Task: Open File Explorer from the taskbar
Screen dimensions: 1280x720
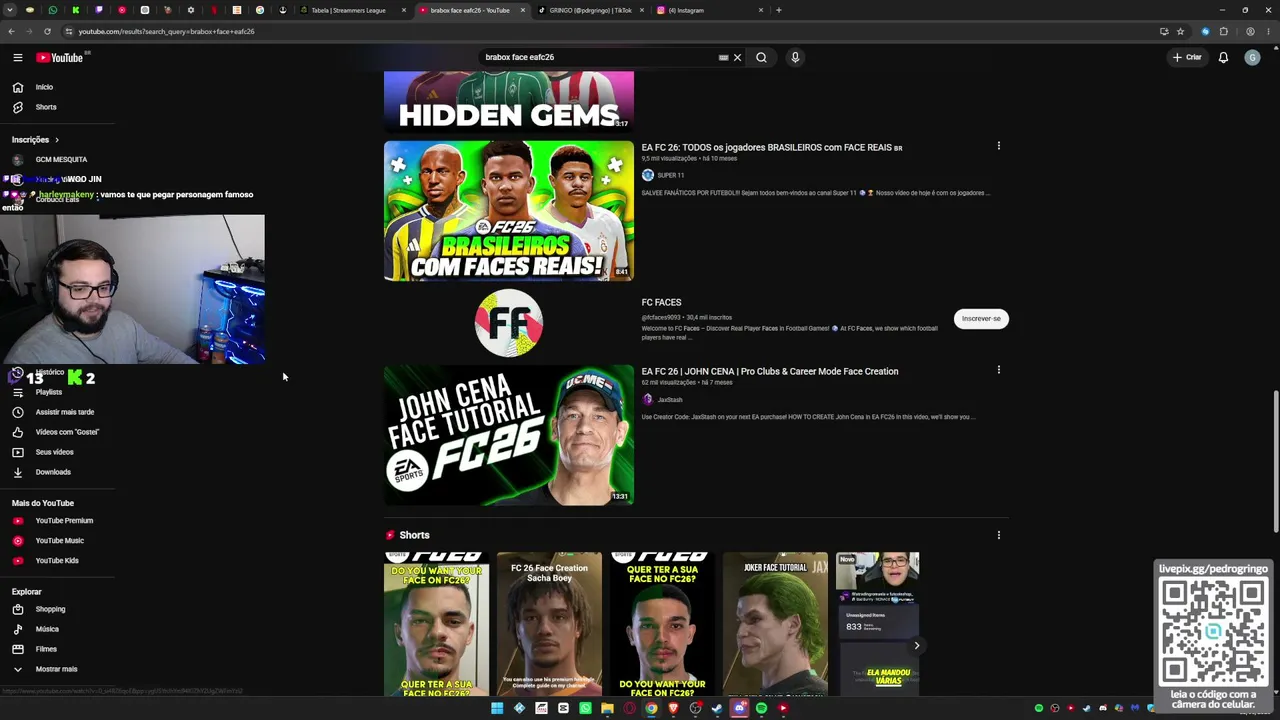Action: click(607, 708)
